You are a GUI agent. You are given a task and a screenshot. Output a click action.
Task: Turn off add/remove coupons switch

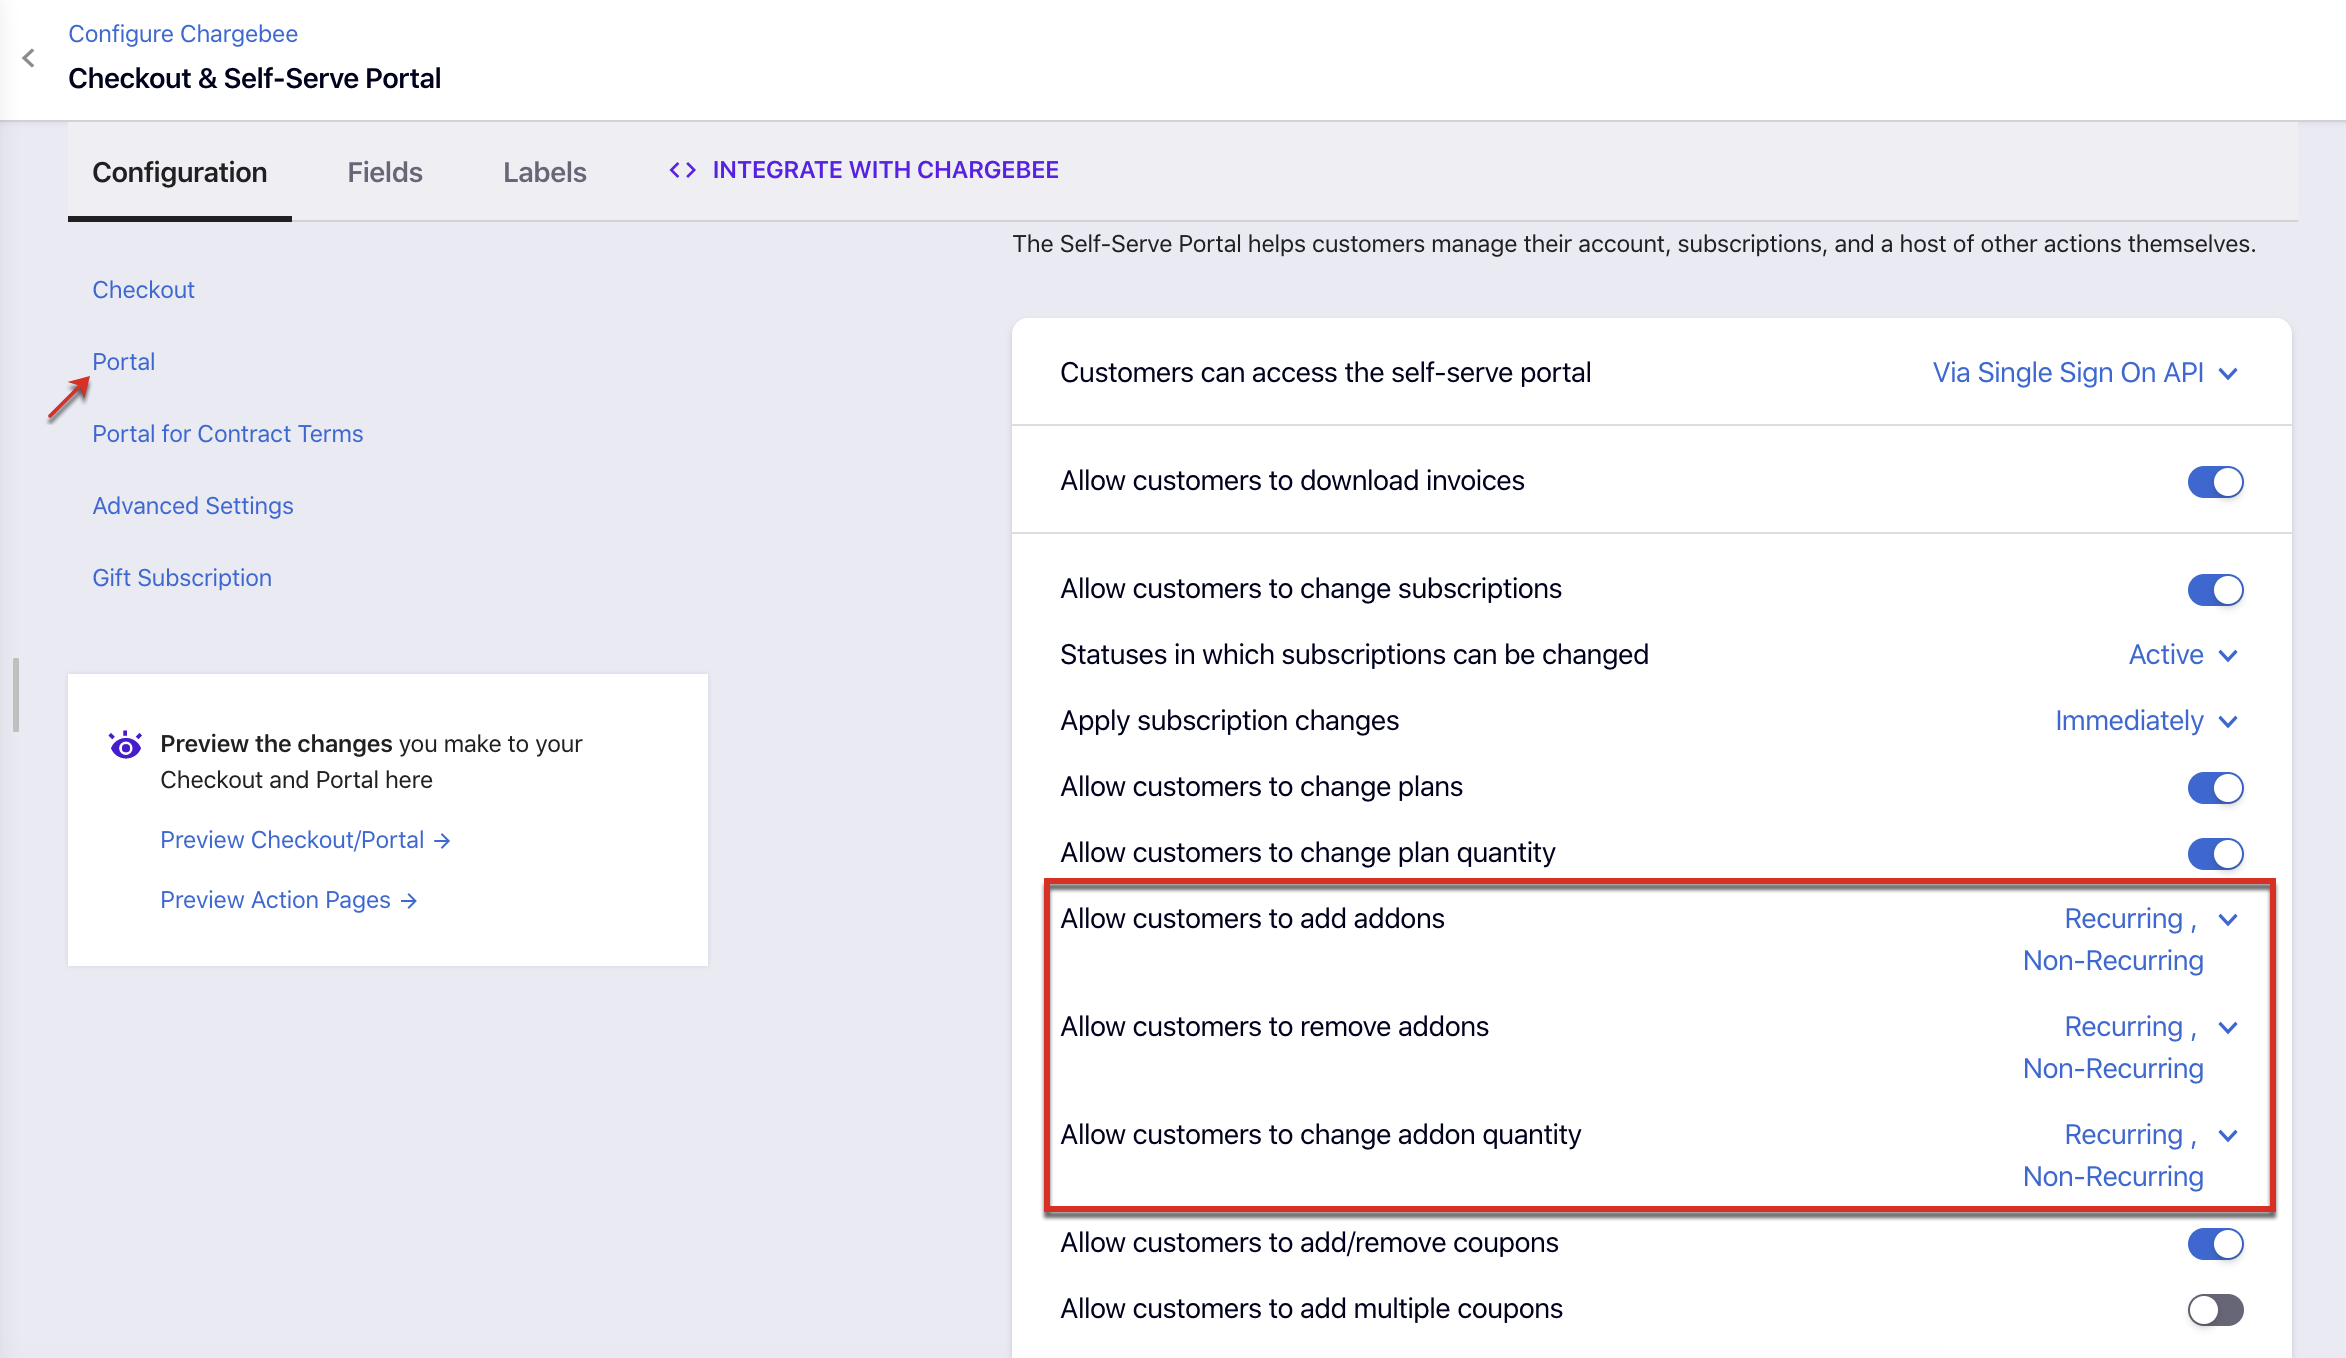(x=2215, y=1244)
